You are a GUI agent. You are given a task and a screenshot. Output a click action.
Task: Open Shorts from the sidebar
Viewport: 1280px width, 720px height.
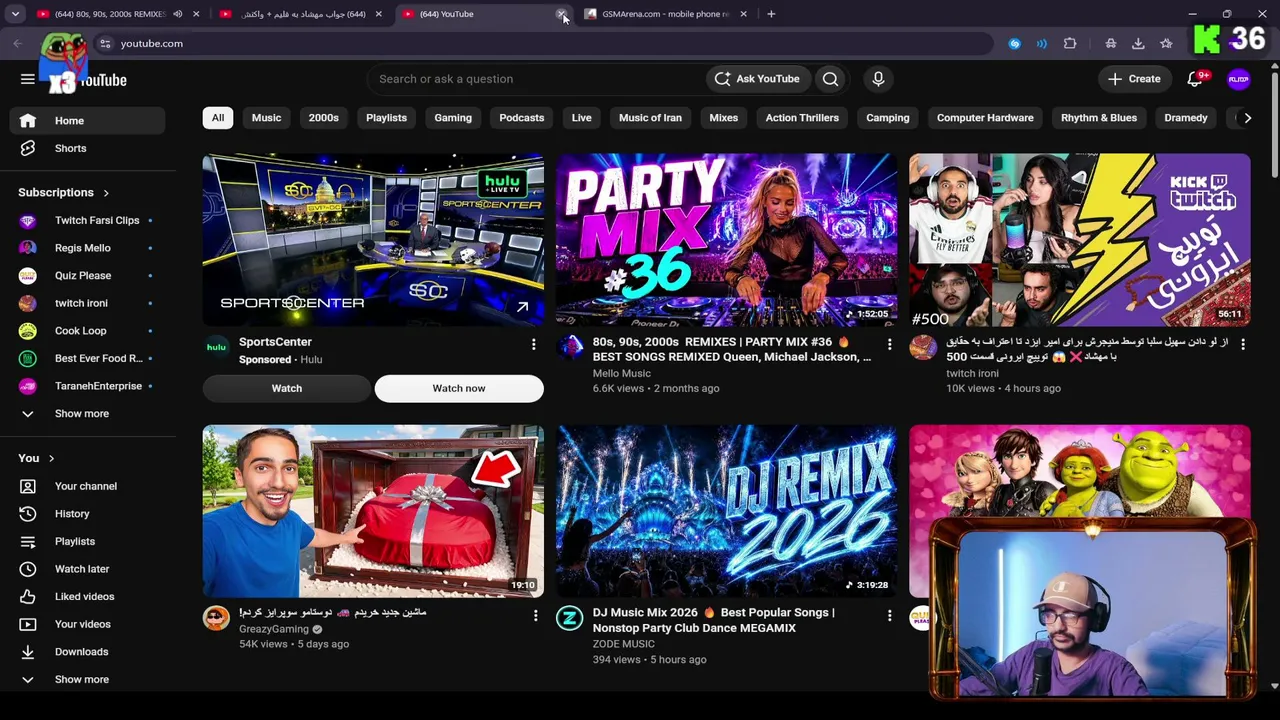click(x=88, y=148)
